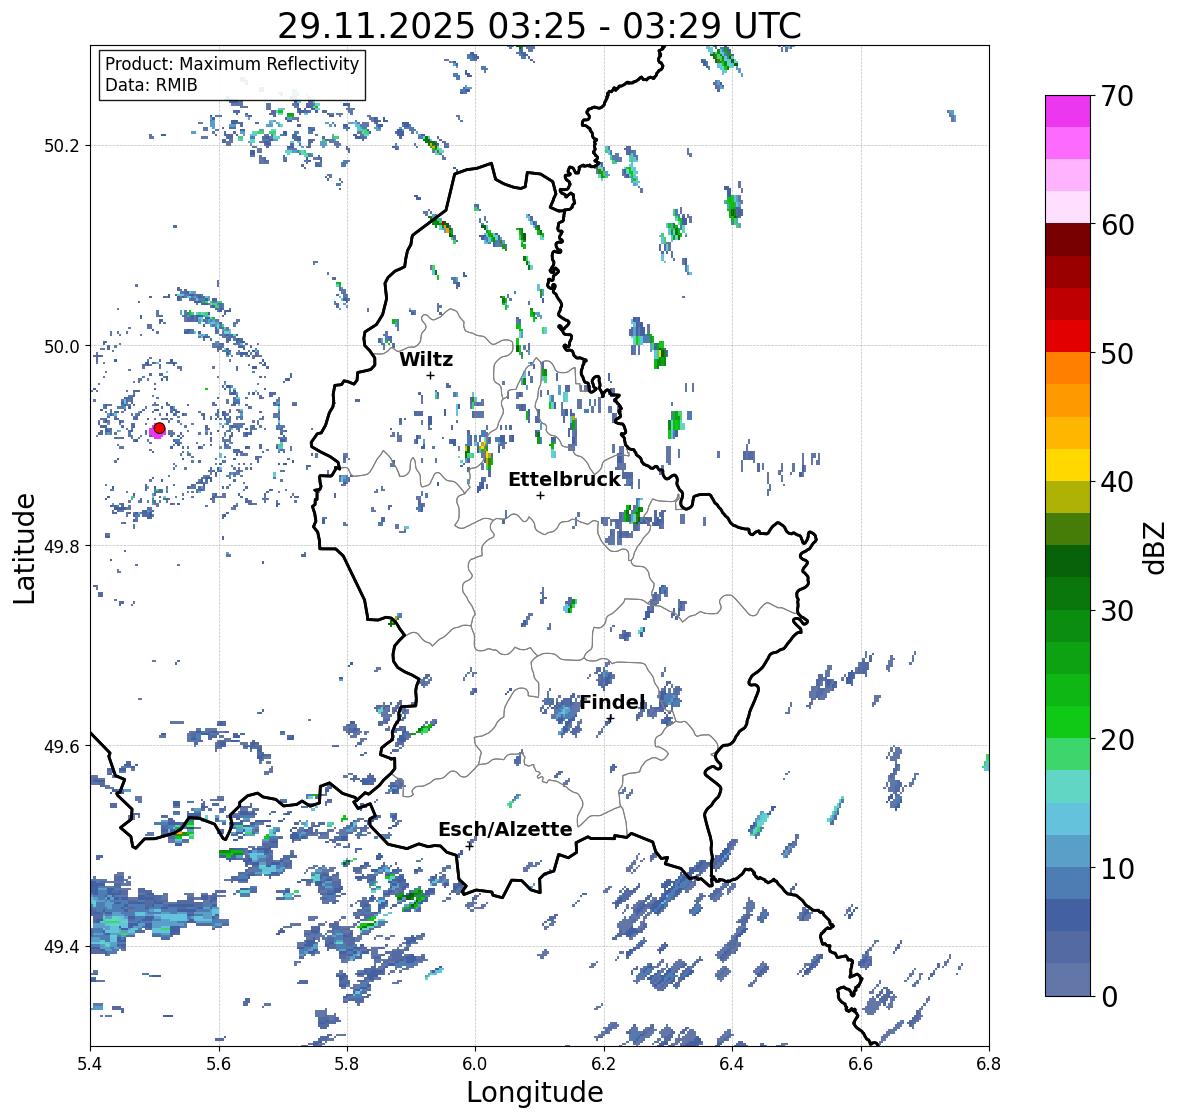Screen dimensions: 1179x1117
Task: Click the 6.0 longitude tick label
Action: (475, 1064)
